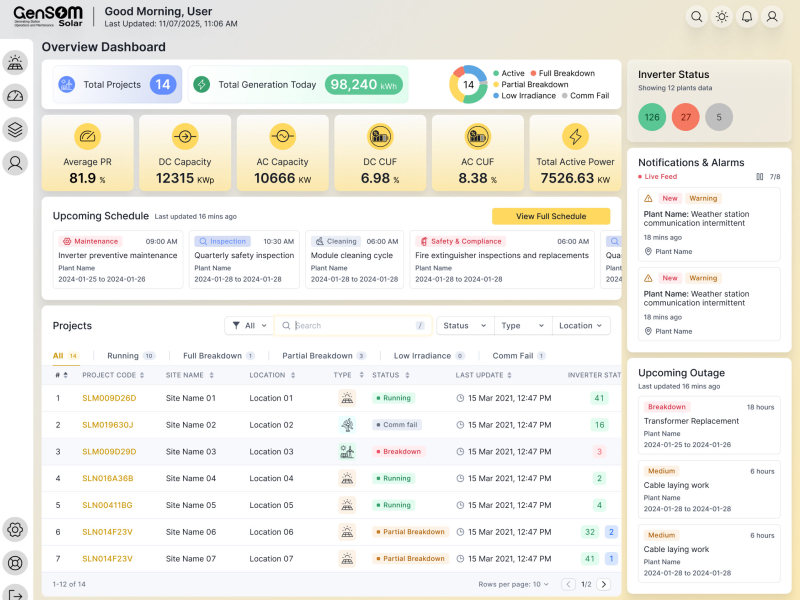This screenshot has width=800, height=600.
Task: Click the GenSOM Solar logo
Action: point(48,16)
